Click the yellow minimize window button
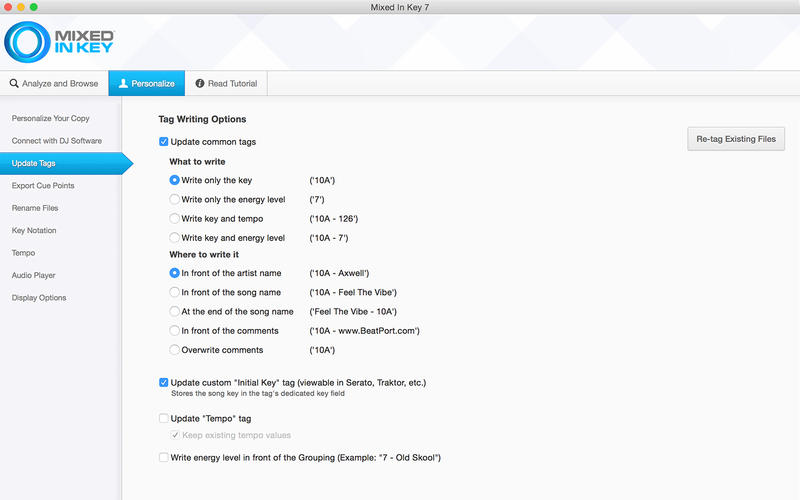800x500 pixels. [21, 7]
